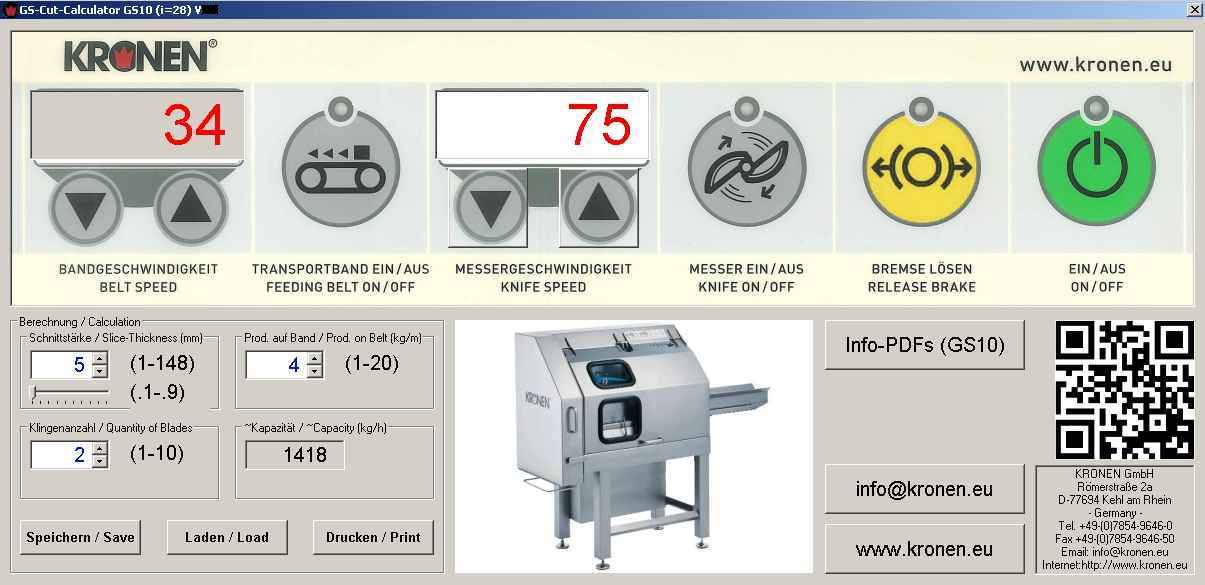Decrease slice thickness with spinner down
Viewport: 1205px width, 585px height.
point(99,372)
